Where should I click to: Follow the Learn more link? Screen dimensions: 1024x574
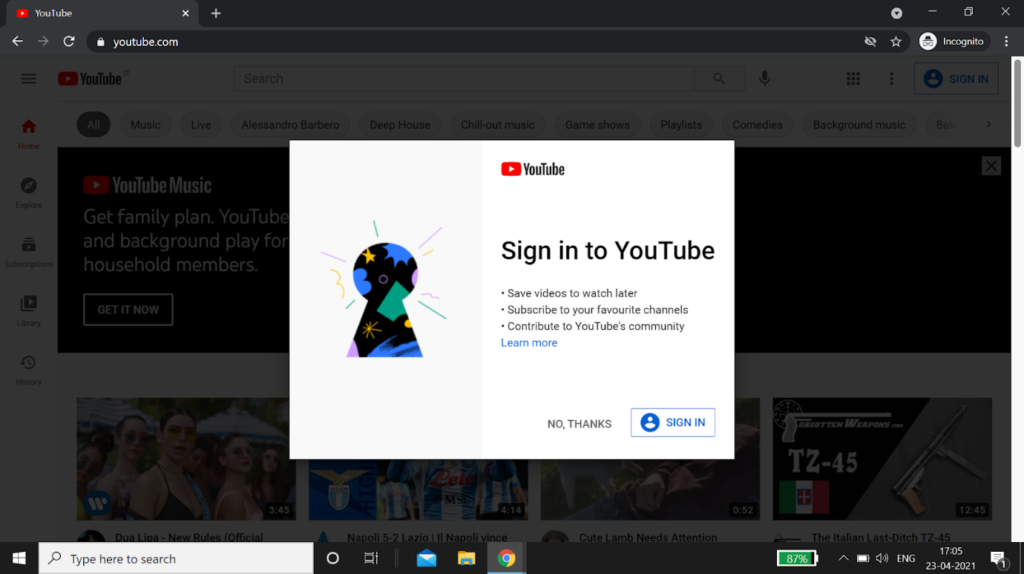[529, 343]
